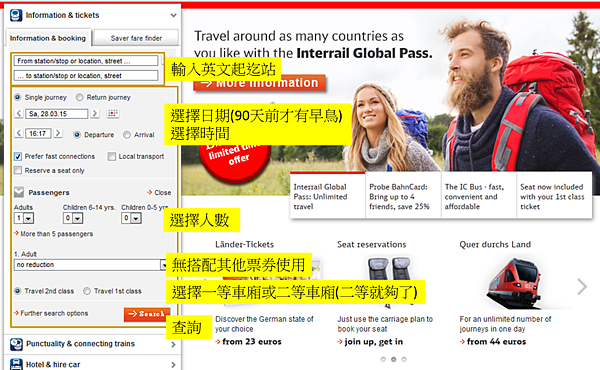The image size is (600, 370).
Task: Click the Quer durchs Land heading
Action: tap(495, 244)
